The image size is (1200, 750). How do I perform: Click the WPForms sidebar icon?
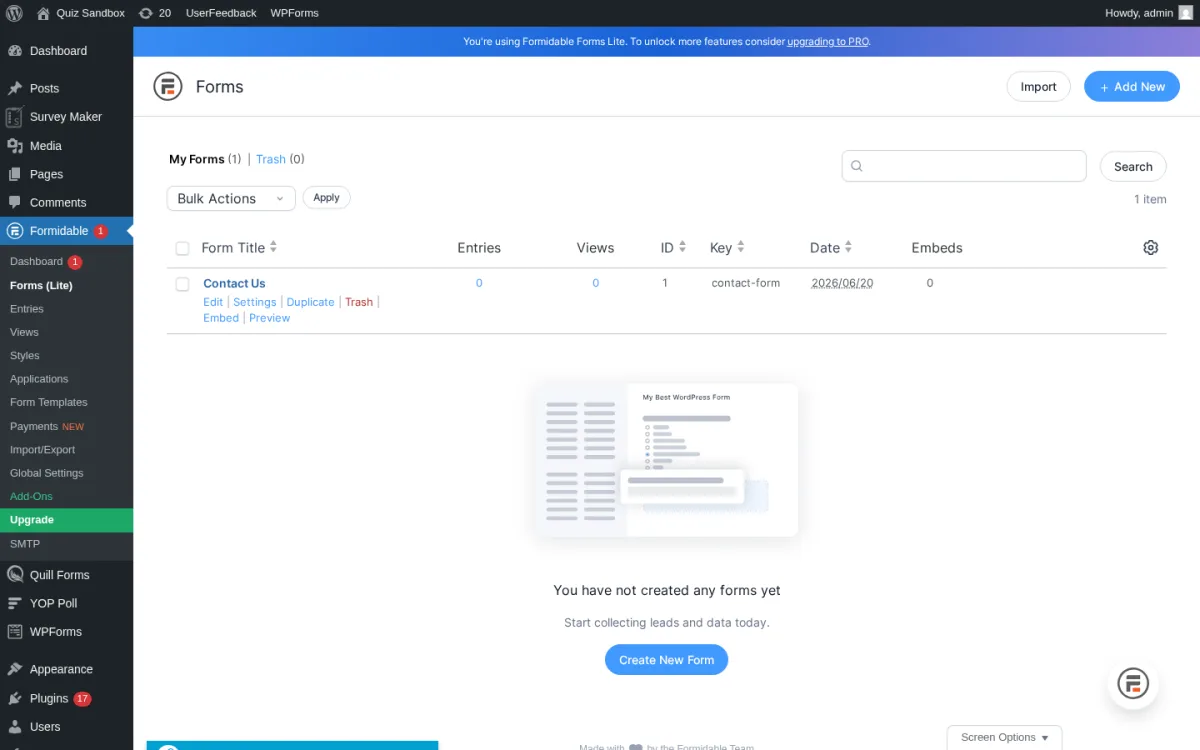pyautogui.click(x=15, y=632)
